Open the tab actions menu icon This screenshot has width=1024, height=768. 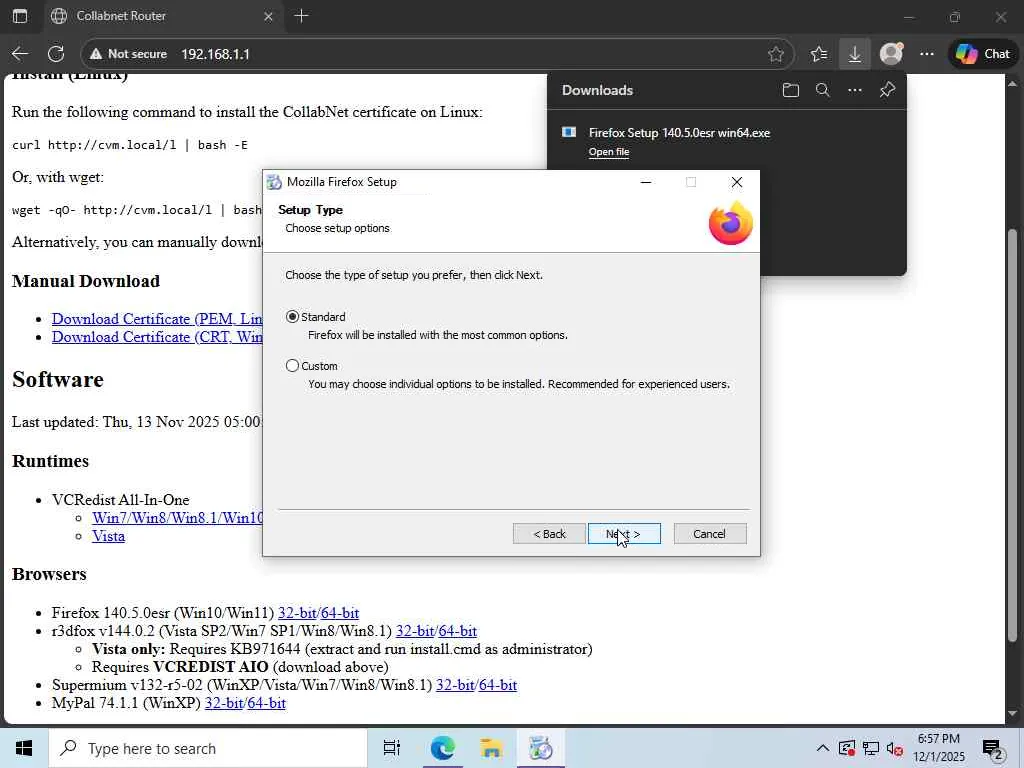[x=20, y=16]
